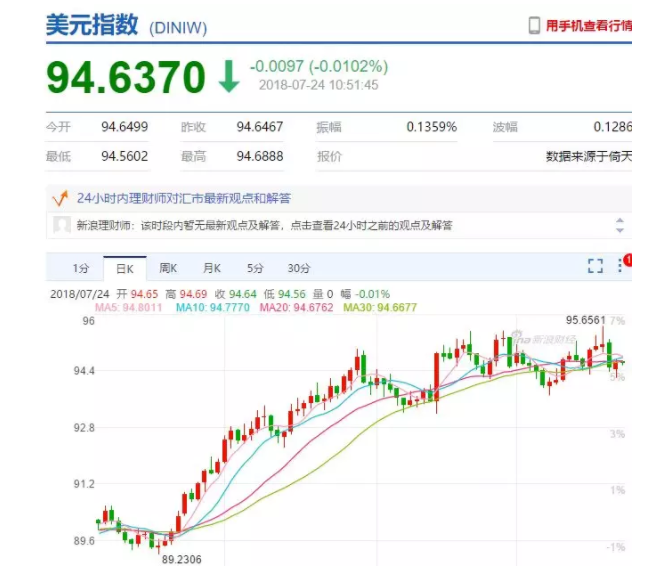The width and height of the screenshot is (652, 582).
Task: Toggle the MA30 moving average legend
Action: [381, 307]
